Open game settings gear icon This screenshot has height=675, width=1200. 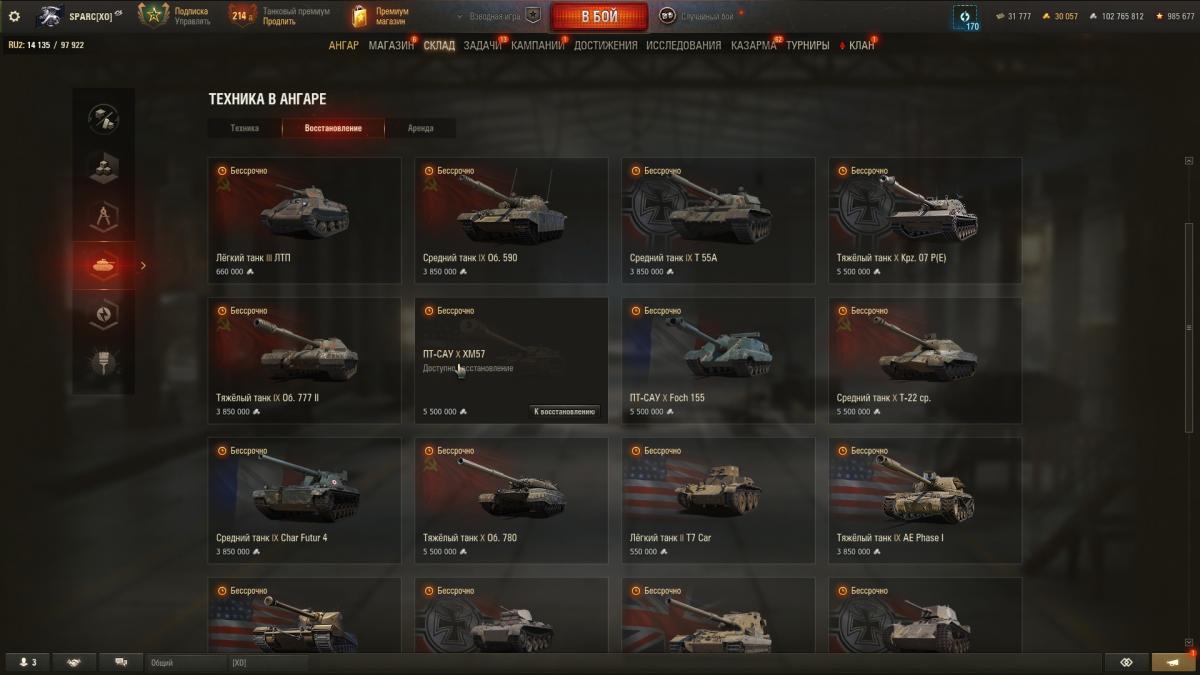tap(14, 16)
